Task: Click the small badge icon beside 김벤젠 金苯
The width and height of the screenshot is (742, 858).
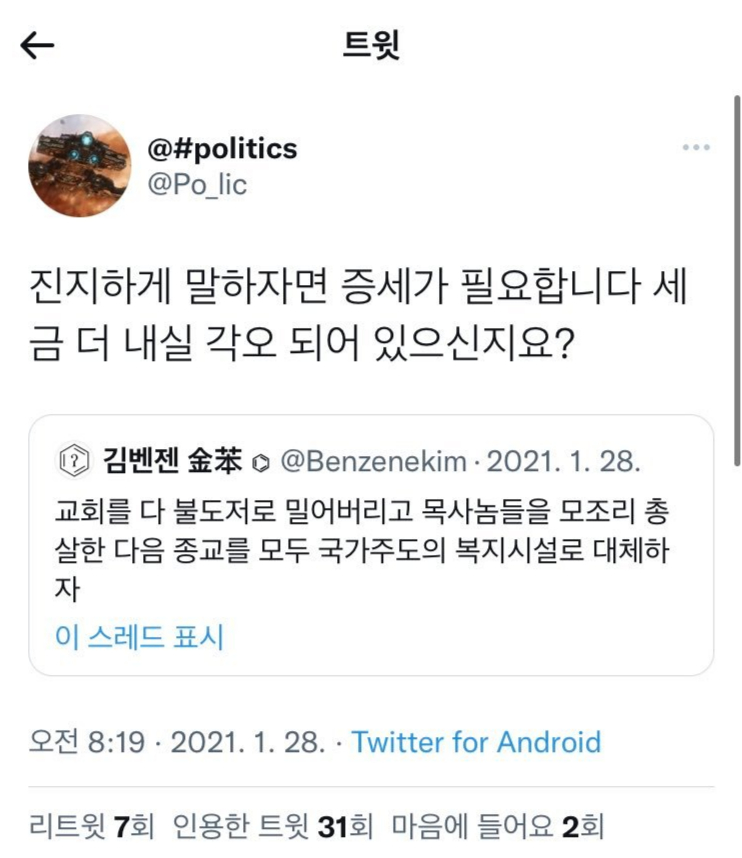Action: click(261, 463)
